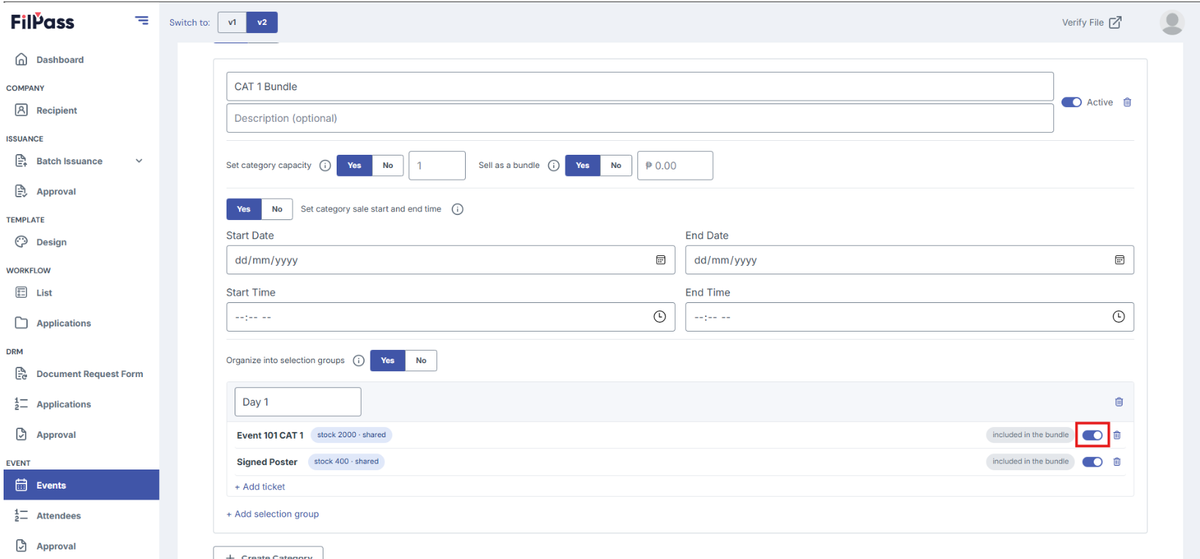Click the Recipient sidebar icon
Screen dimensions: 1200x559
click(21, 110)
